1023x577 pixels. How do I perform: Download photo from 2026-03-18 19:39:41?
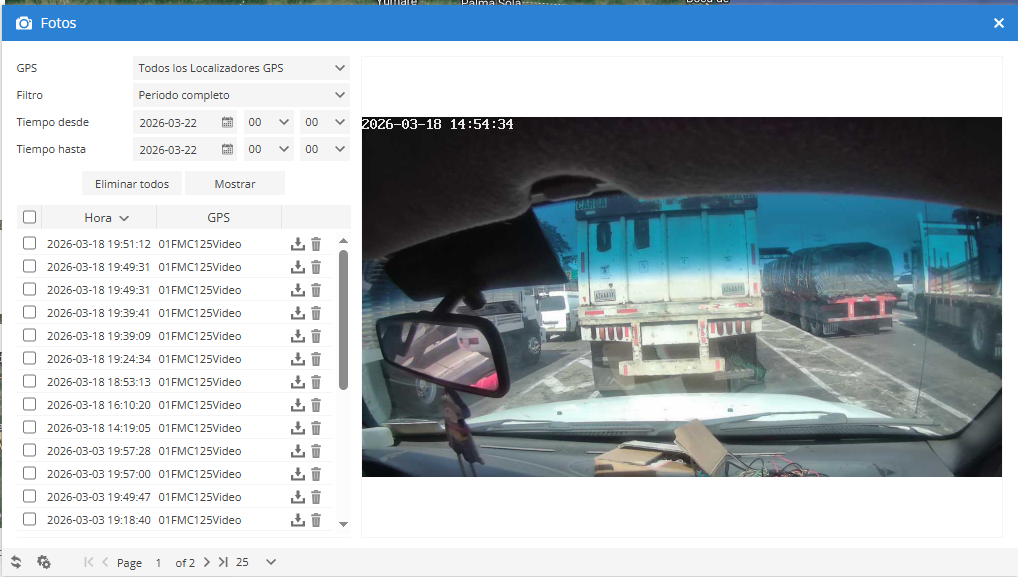[x=298, y=313]
